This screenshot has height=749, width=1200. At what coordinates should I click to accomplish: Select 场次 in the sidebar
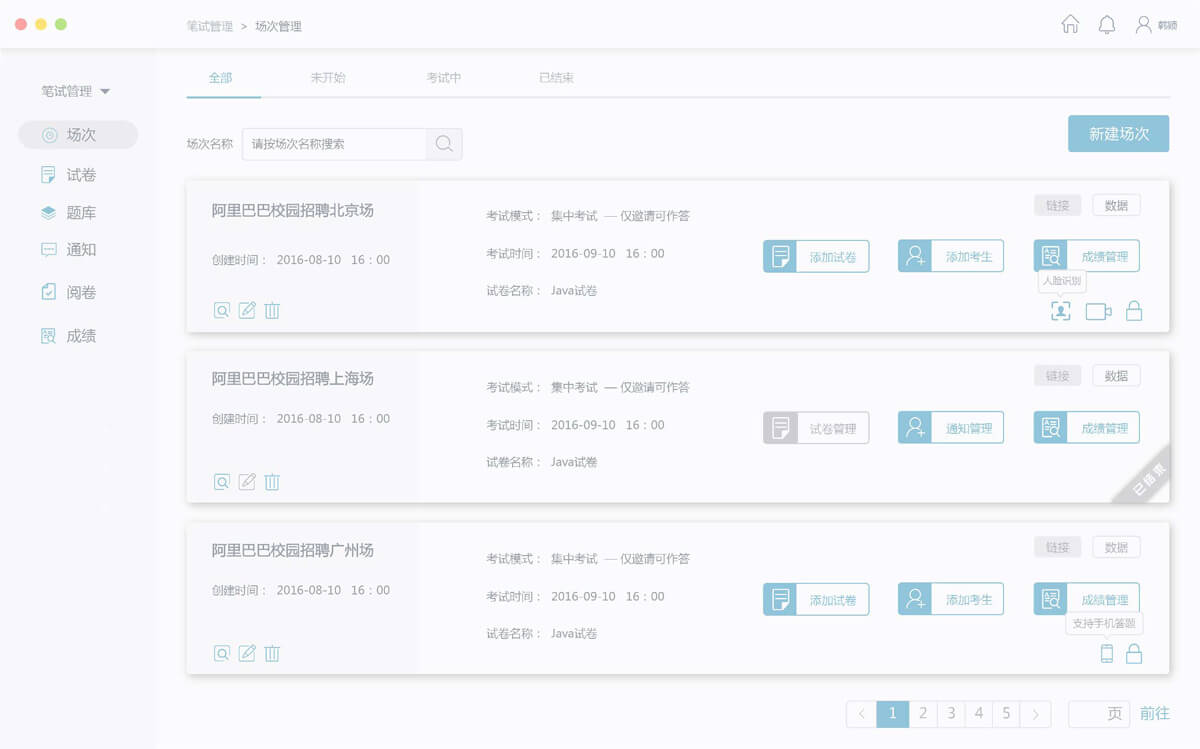click(x=78, y=135)
